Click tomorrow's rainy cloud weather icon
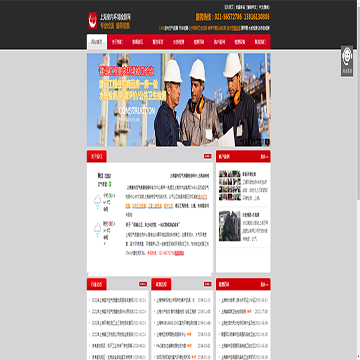Image resolution: width=360 pixels, height=360 pixels. [97, 230]
